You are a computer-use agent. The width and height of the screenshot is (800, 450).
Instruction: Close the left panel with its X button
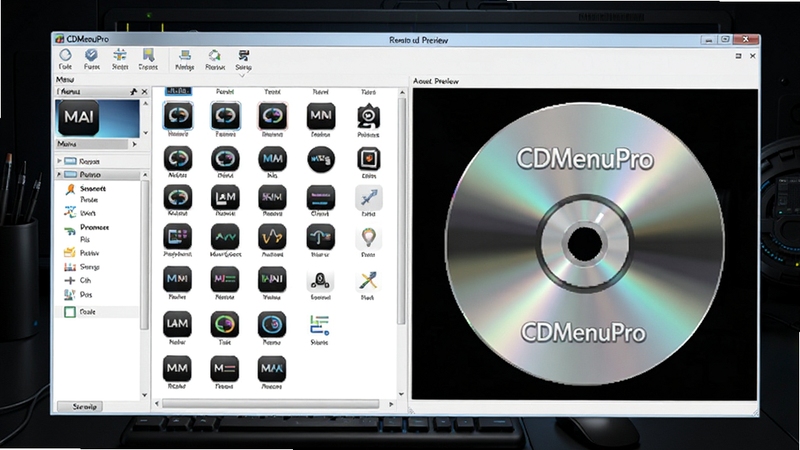point(144,92)
